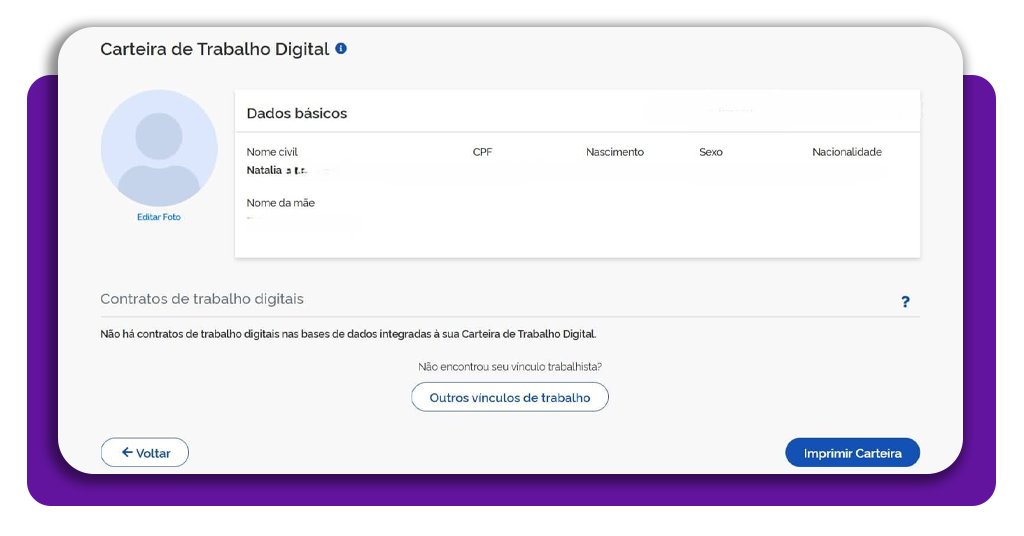Click the Contratos de trabalho digitais heading
Screen dimensions: 1024x536
(202, 299)
